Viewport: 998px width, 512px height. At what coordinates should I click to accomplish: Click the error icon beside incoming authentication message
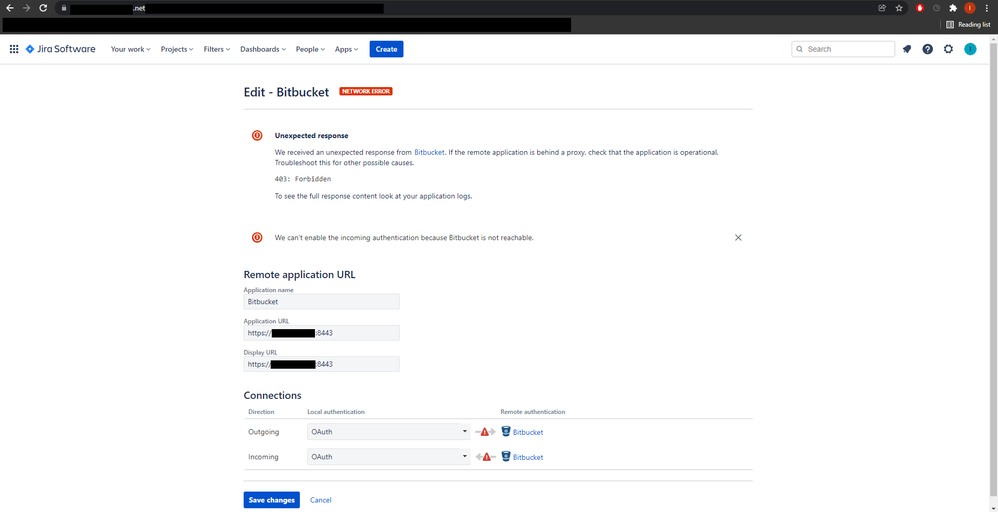[x=257, y=238]
